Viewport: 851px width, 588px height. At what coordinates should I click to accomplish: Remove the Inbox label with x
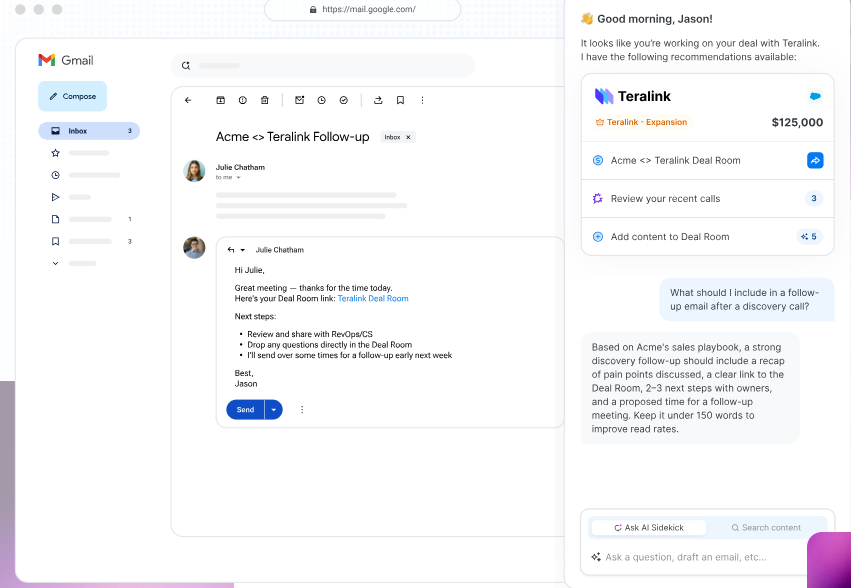point(408,137)
